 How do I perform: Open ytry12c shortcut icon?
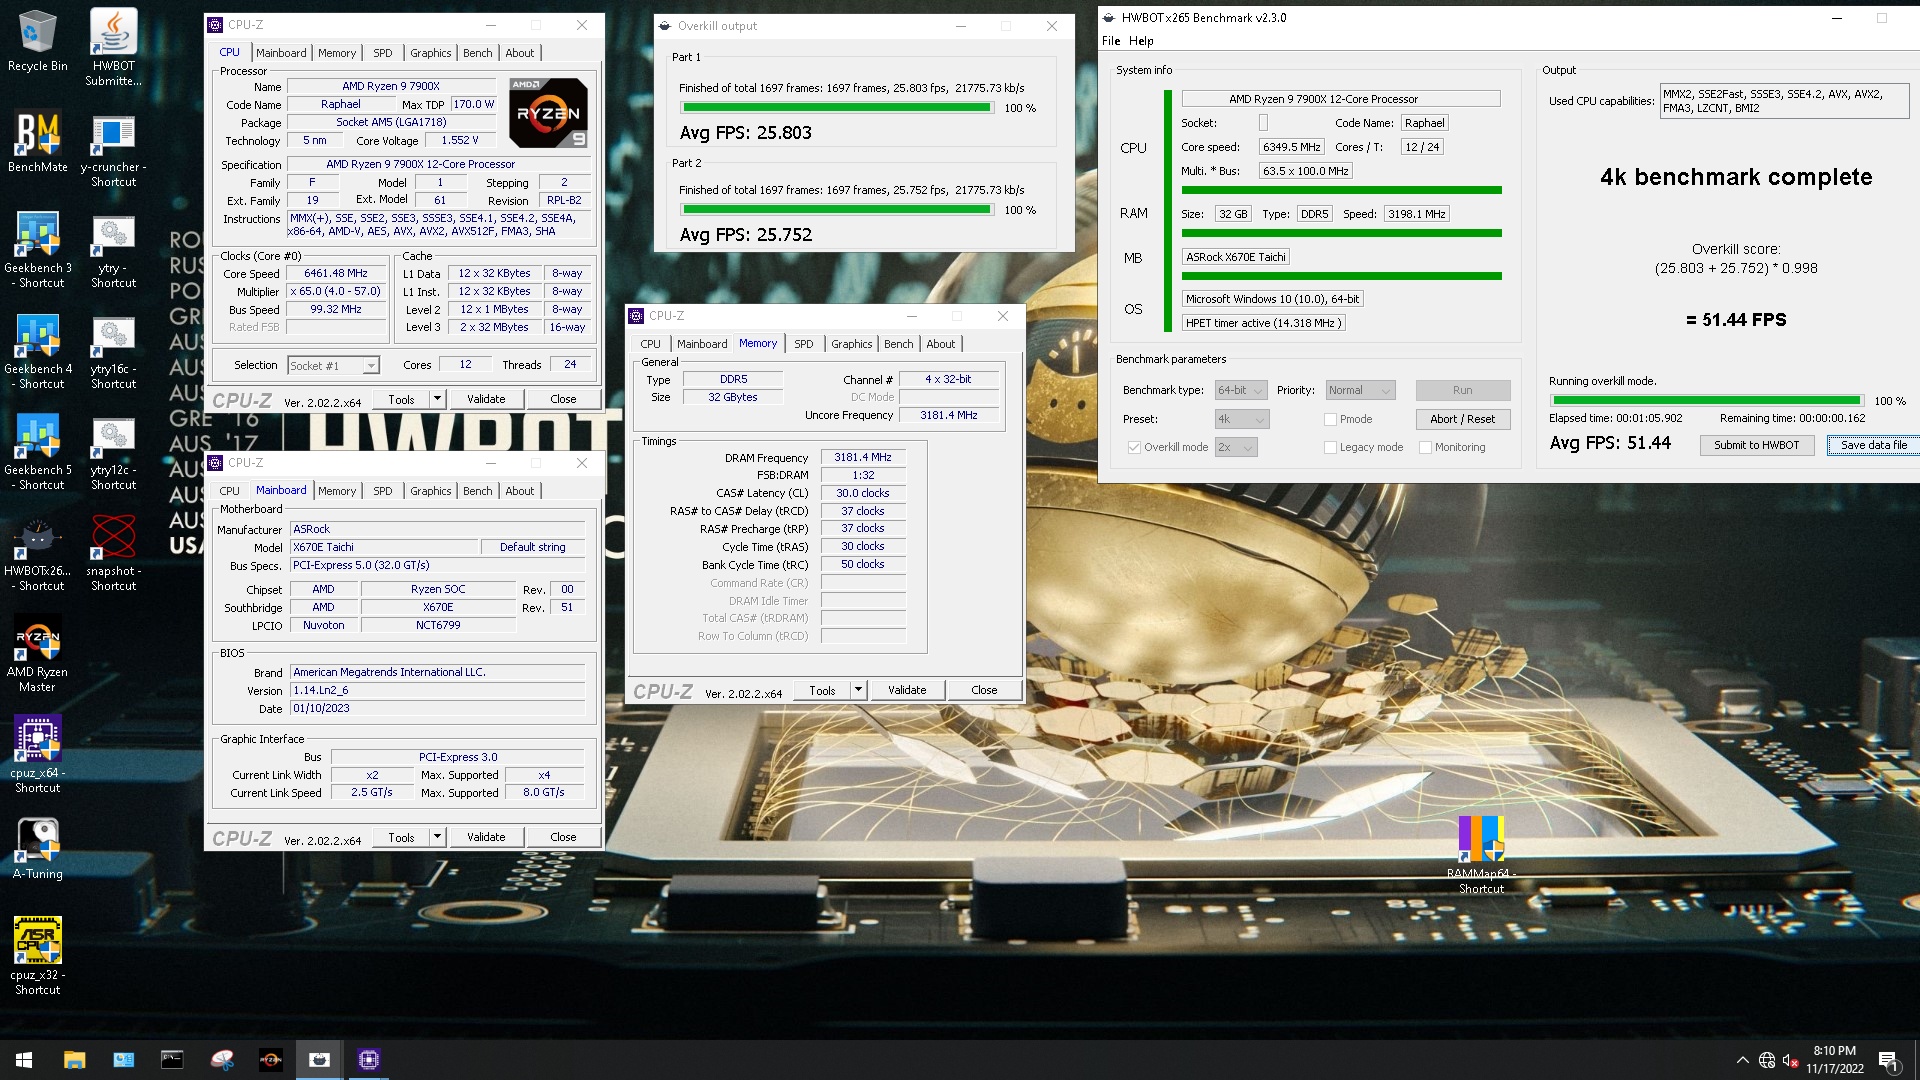(113, 452)
